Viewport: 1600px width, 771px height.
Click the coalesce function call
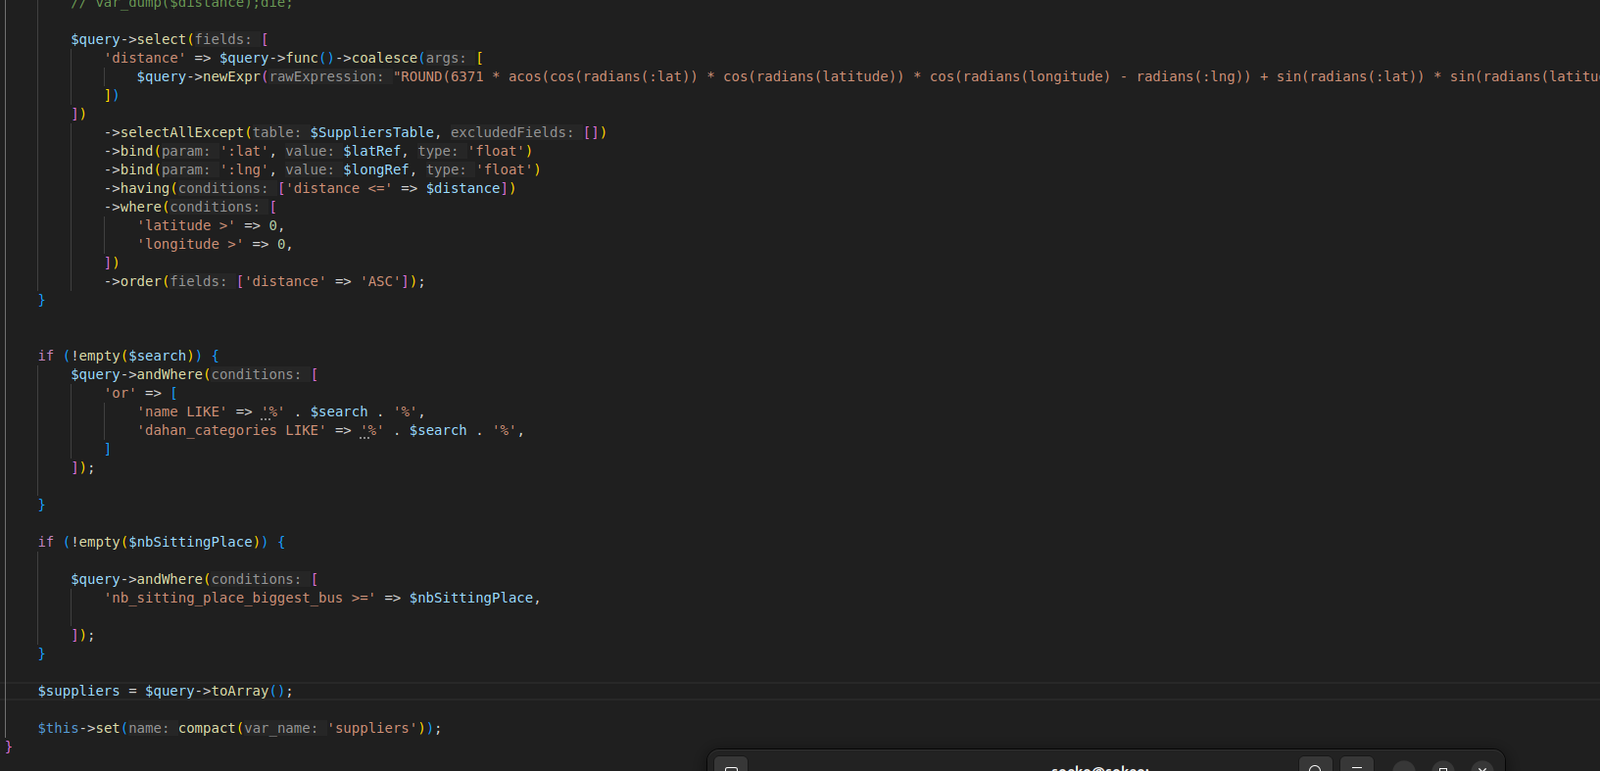coord(384,58)
